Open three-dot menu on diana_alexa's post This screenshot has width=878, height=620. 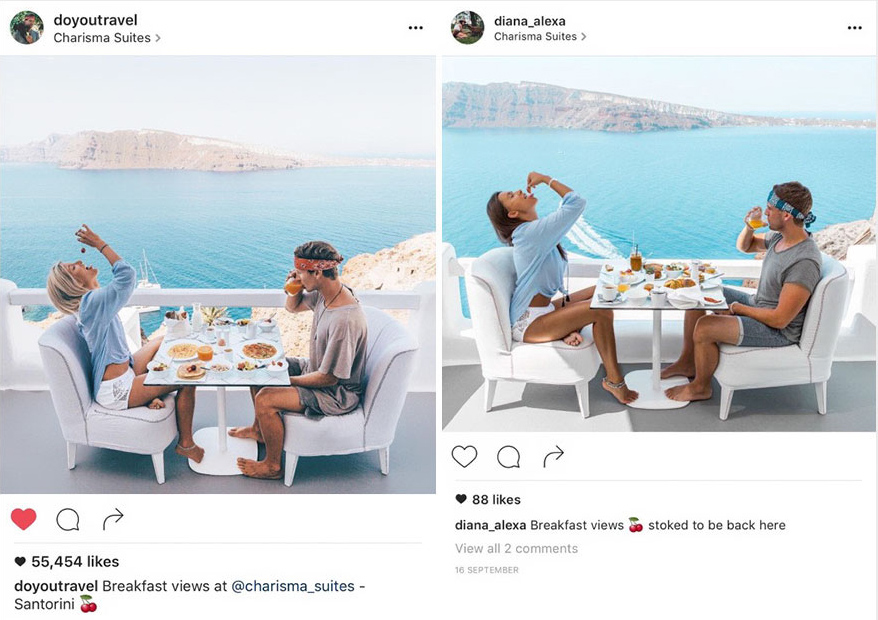[854, 28]
